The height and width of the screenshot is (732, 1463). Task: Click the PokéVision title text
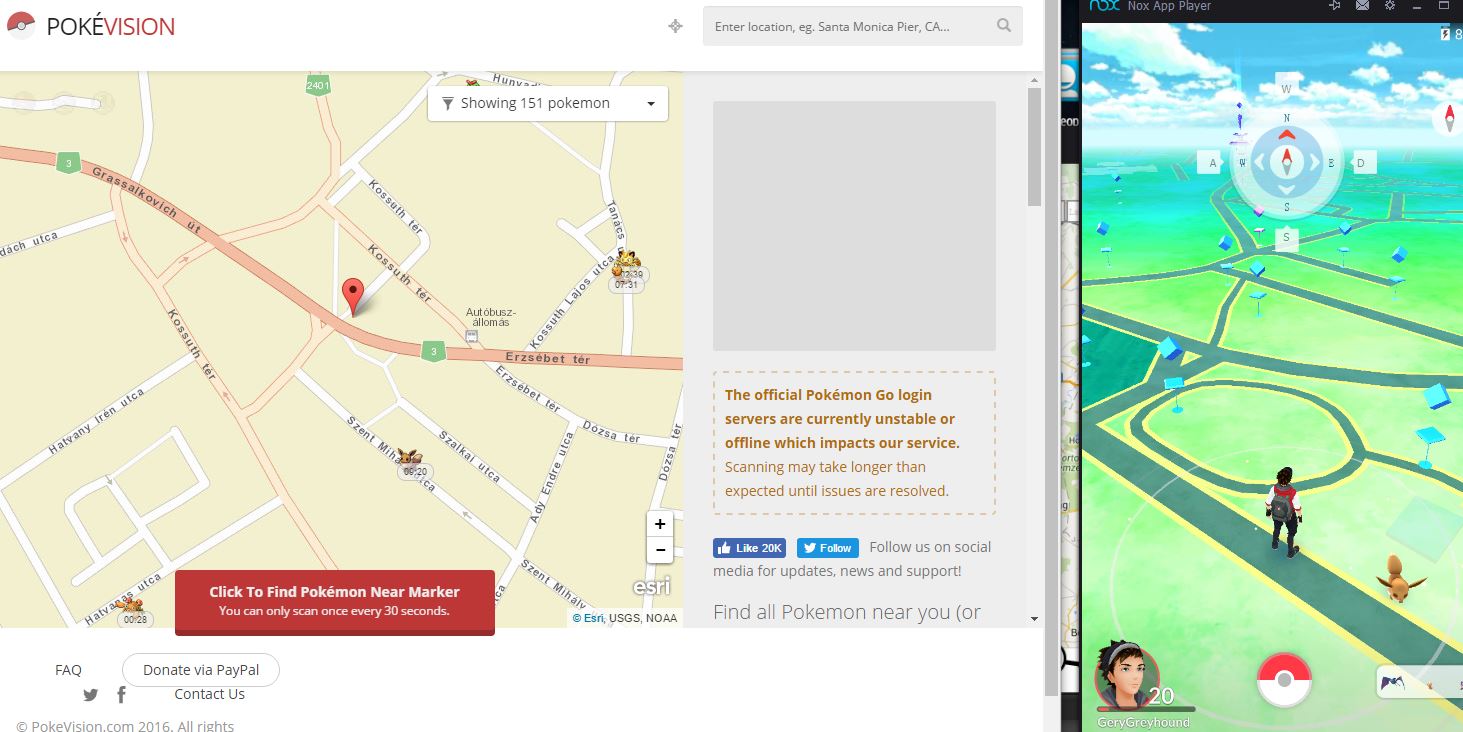click(x=111, y=27)
